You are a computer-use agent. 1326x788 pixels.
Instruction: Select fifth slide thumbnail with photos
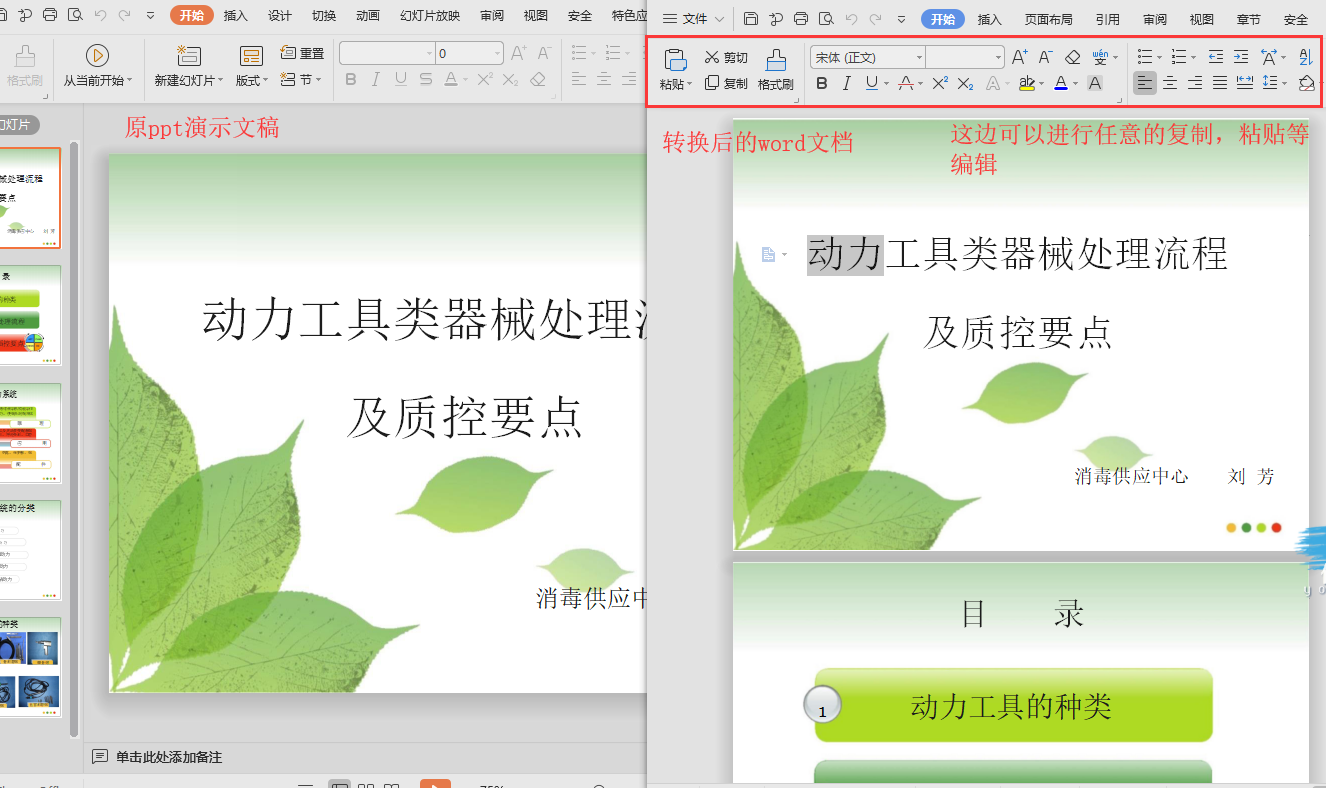(x=30, y=666)
